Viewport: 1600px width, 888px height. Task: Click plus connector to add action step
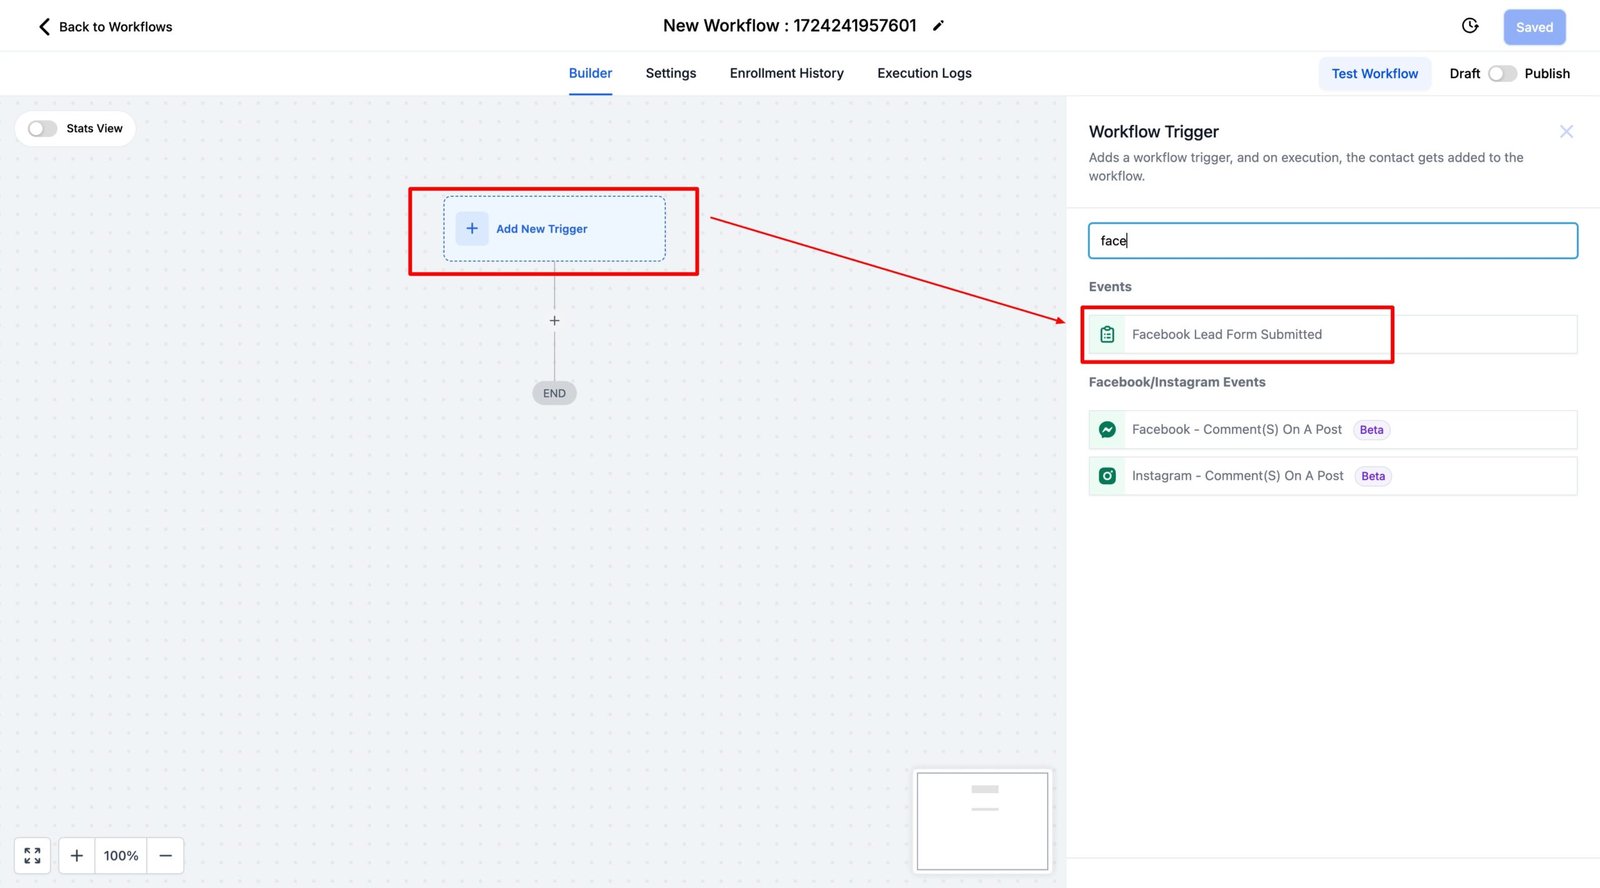pyautogui.click(x=554, y=321)
